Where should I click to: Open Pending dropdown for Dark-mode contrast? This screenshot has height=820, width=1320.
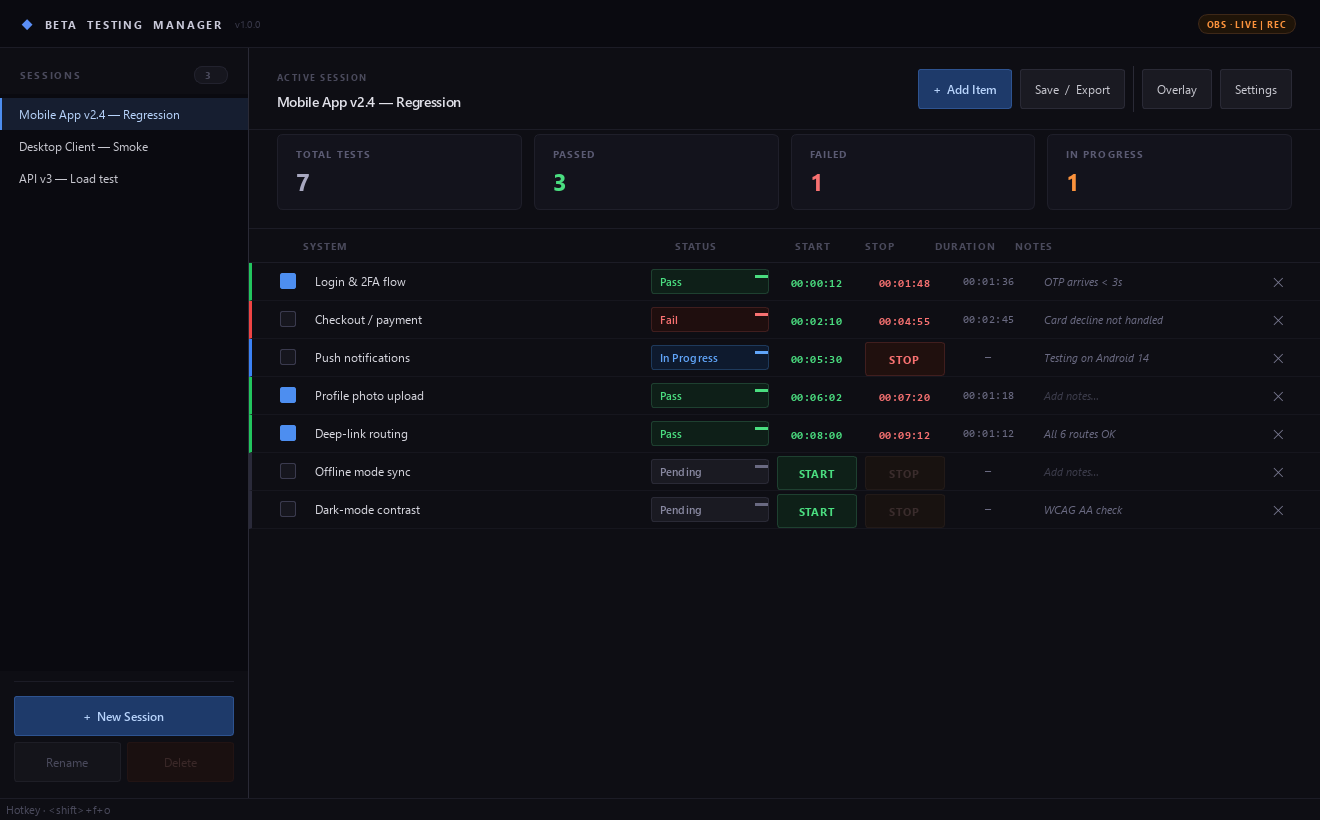pyautogui.click(x=710, y=510)
